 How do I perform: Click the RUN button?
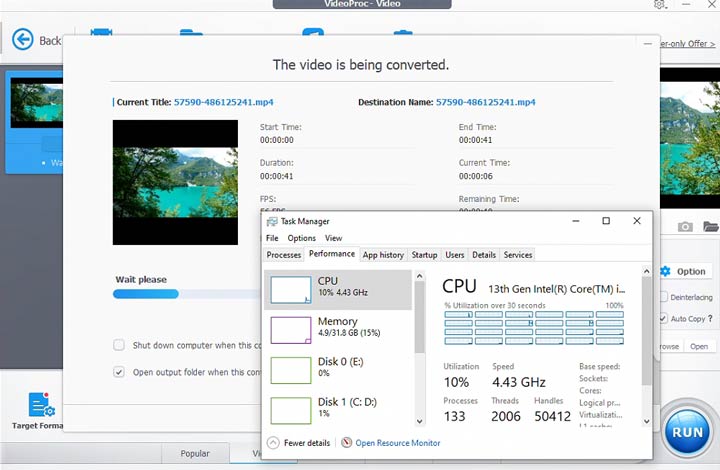click(687, 432)
